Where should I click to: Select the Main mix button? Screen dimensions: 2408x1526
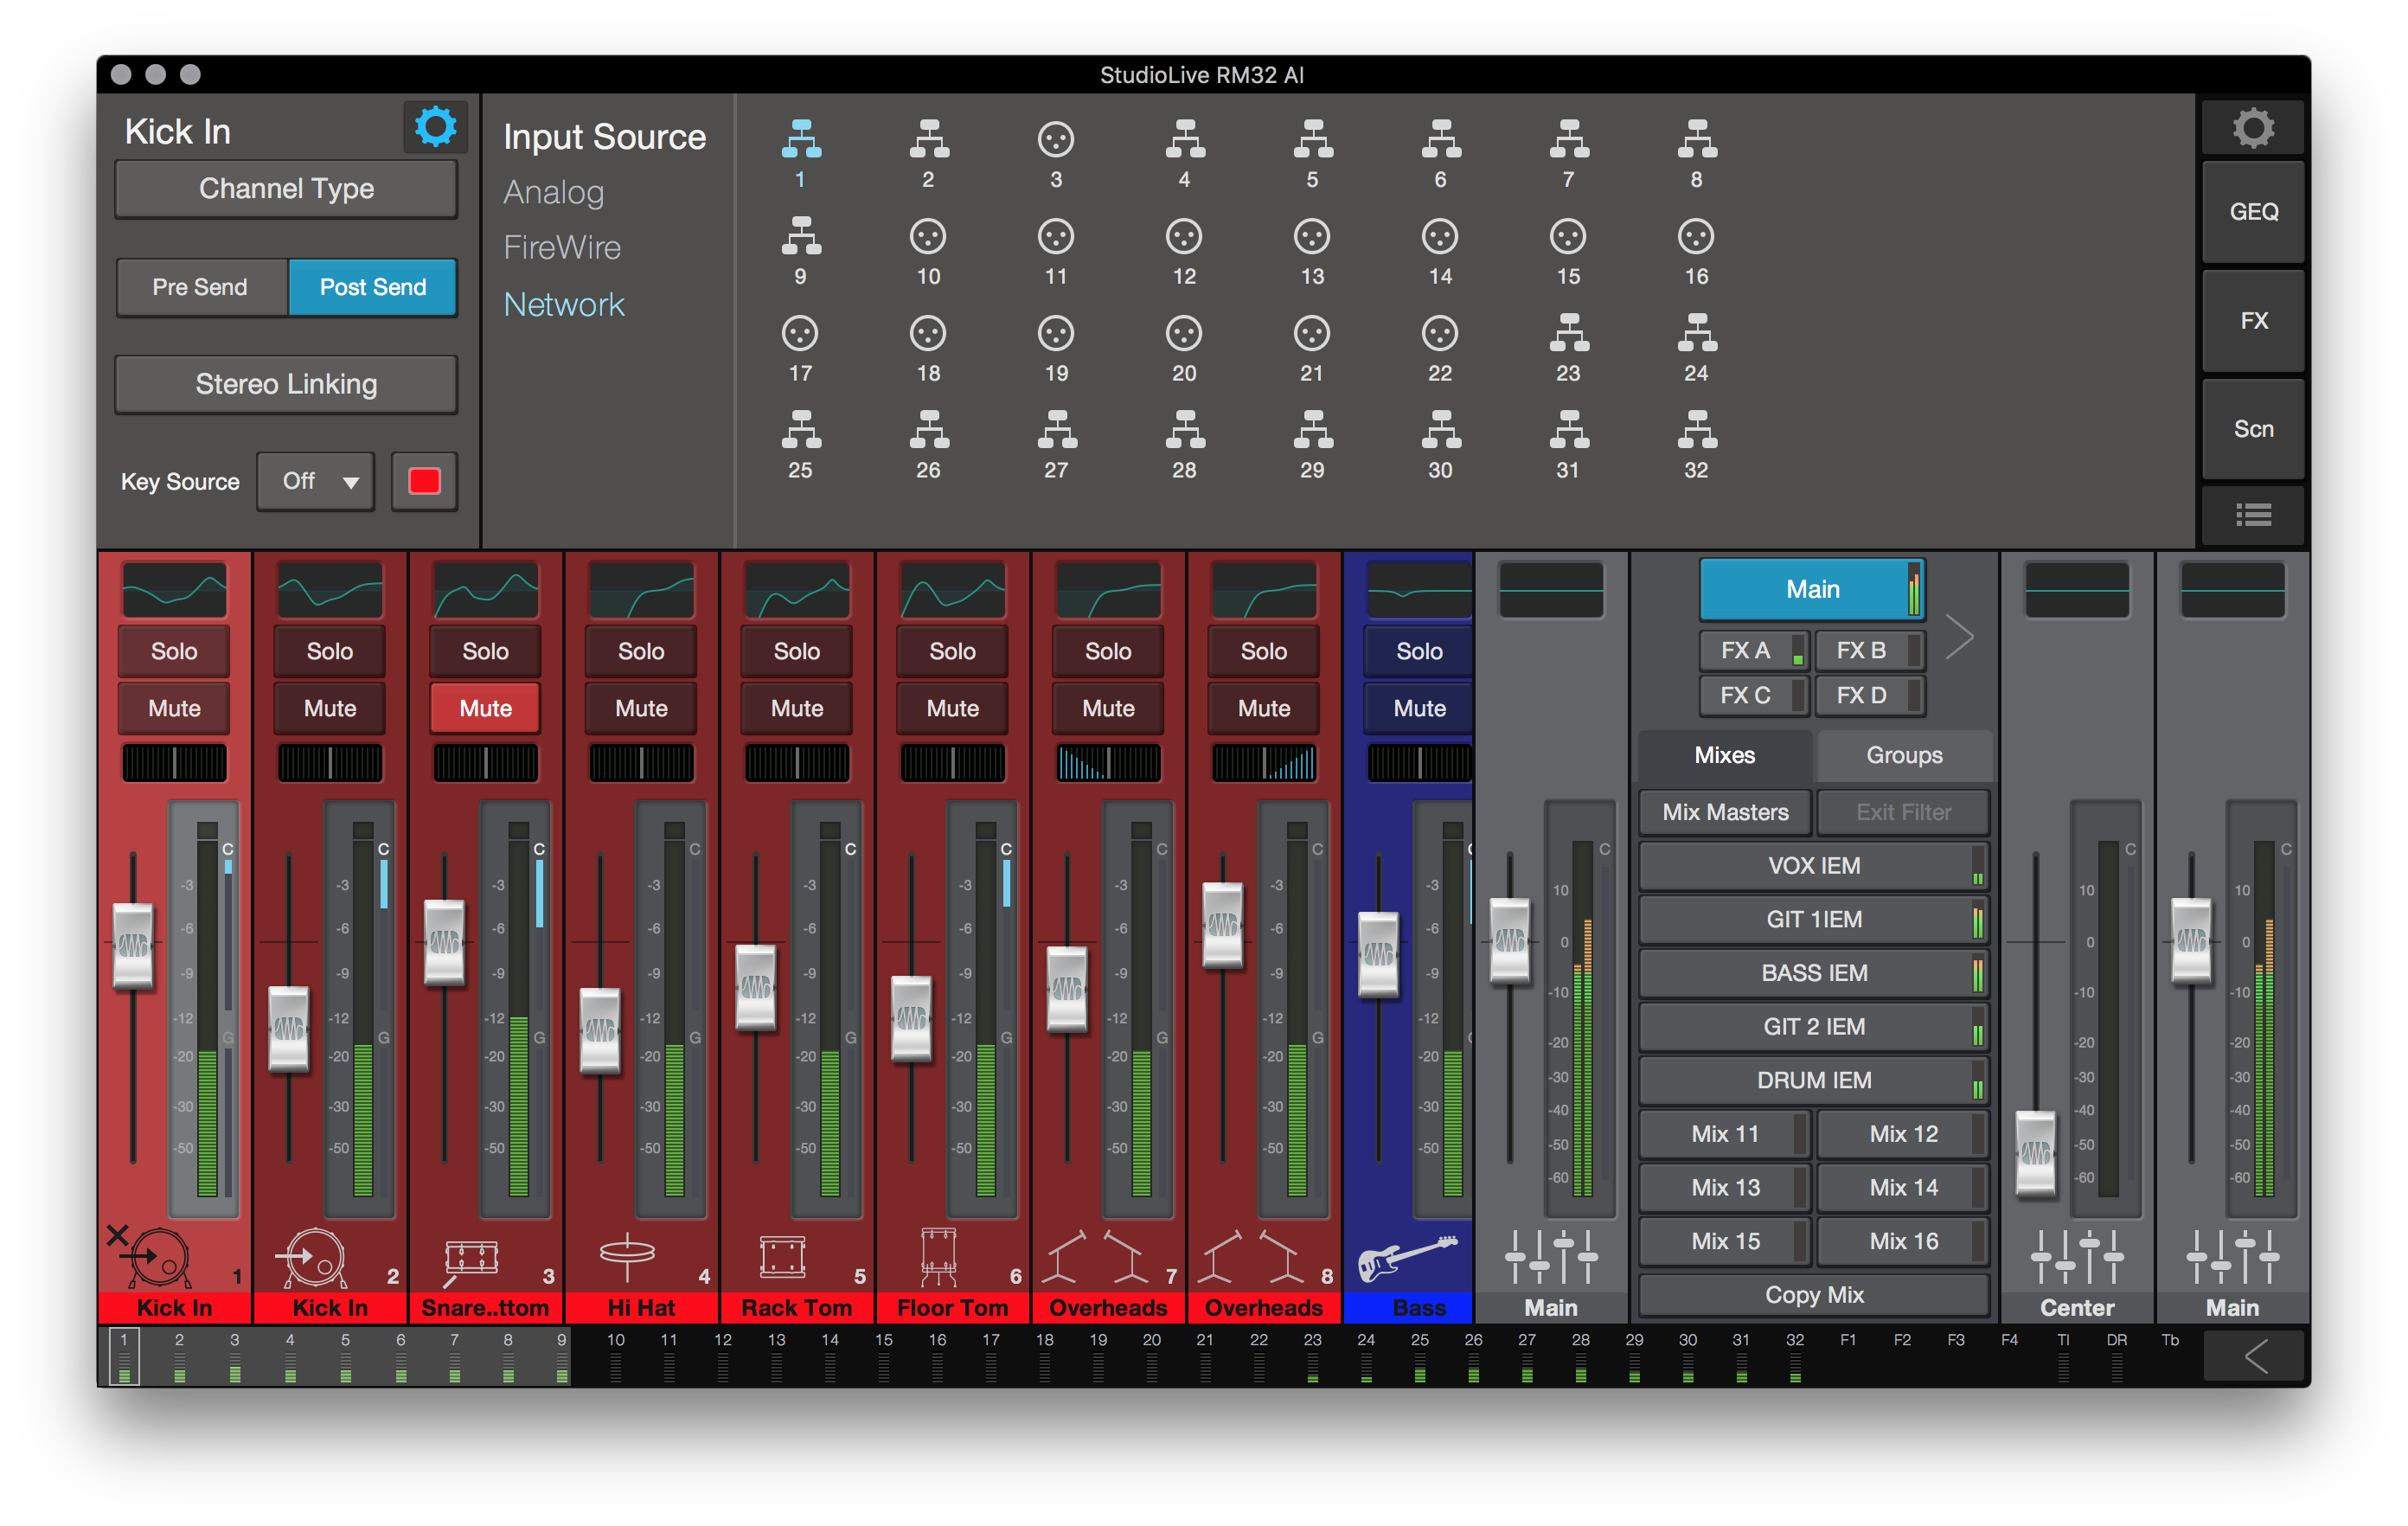(1812, 589)
